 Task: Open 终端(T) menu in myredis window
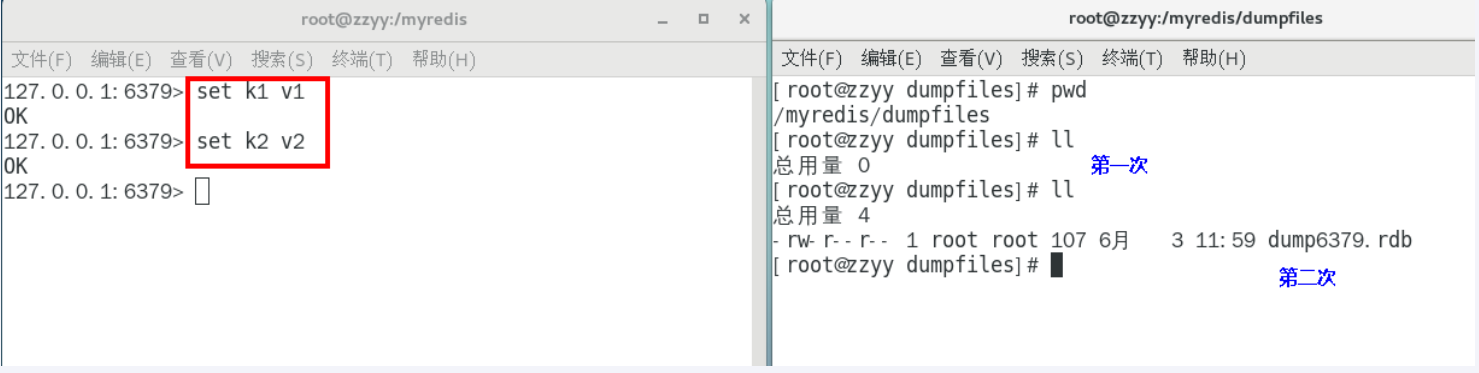(362, 60)
